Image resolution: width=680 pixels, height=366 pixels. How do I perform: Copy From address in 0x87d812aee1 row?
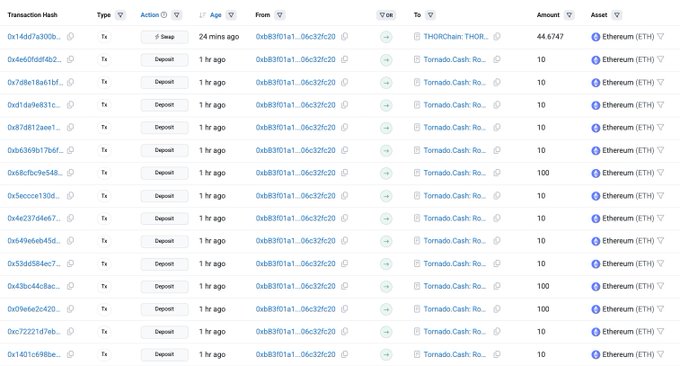(x=344, y=127)
